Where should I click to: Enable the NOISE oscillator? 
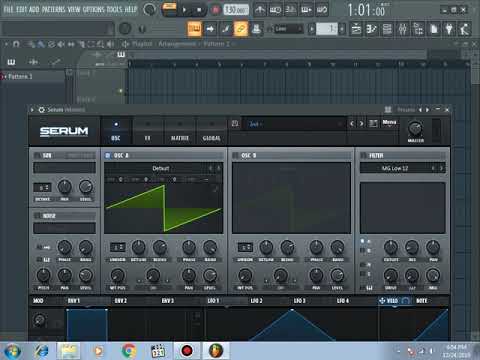pyautogui.click(x=37, y=216)
